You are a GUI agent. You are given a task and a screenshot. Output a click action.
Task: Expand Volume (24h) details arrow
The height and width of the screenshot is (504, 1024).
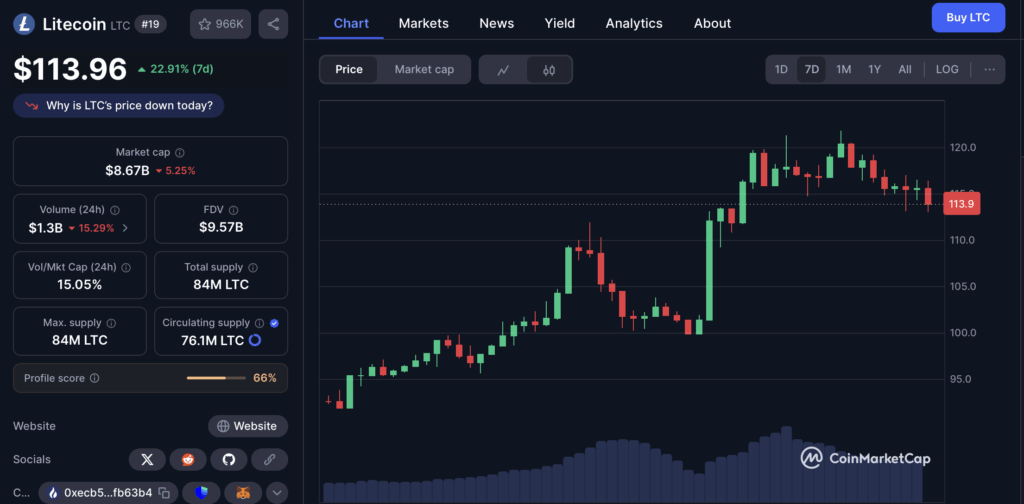pyautogui.click(x=125, y=228)
